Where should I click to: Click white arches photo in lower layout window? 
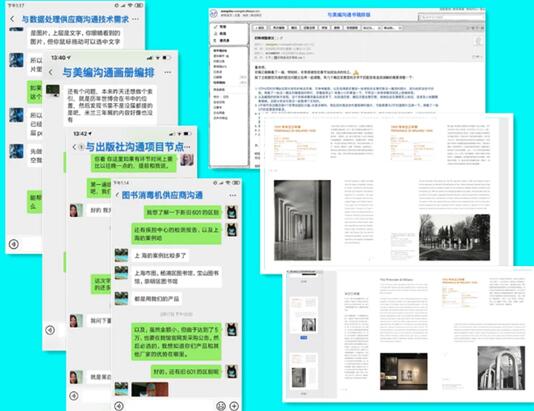[501, 368]
